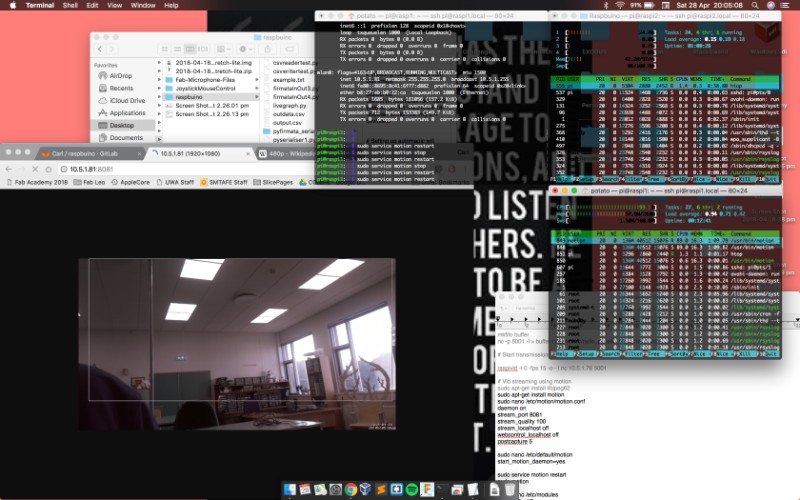Open VirtualBox from the Dock
This screenshot has height=500, width=800.
click(x=365, y=490)
